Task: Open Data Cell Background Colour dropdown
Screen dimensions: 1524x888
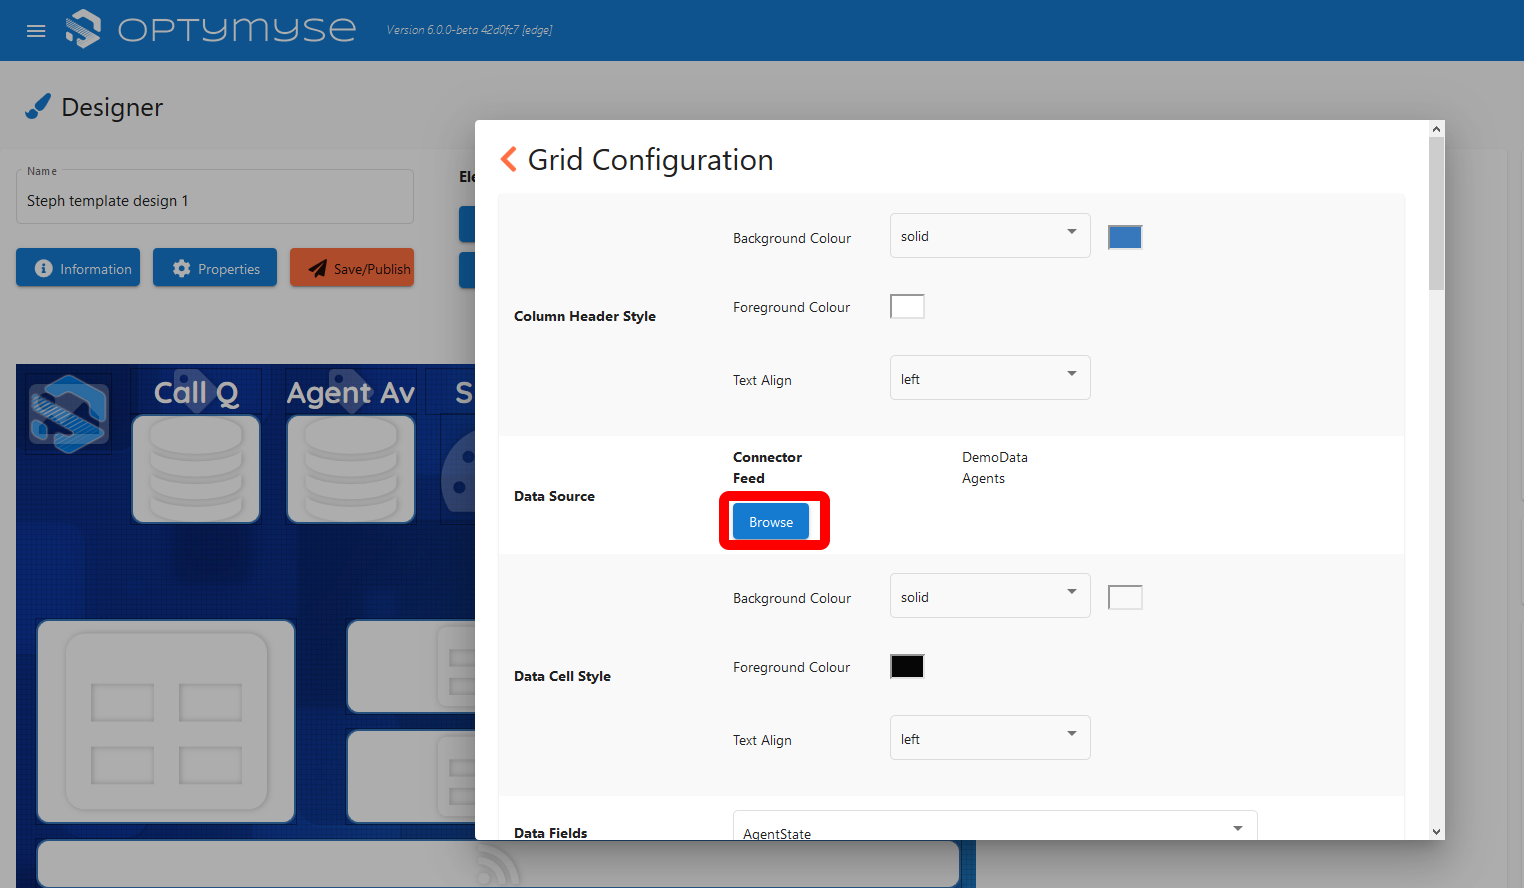Action: tap(989, 596)
